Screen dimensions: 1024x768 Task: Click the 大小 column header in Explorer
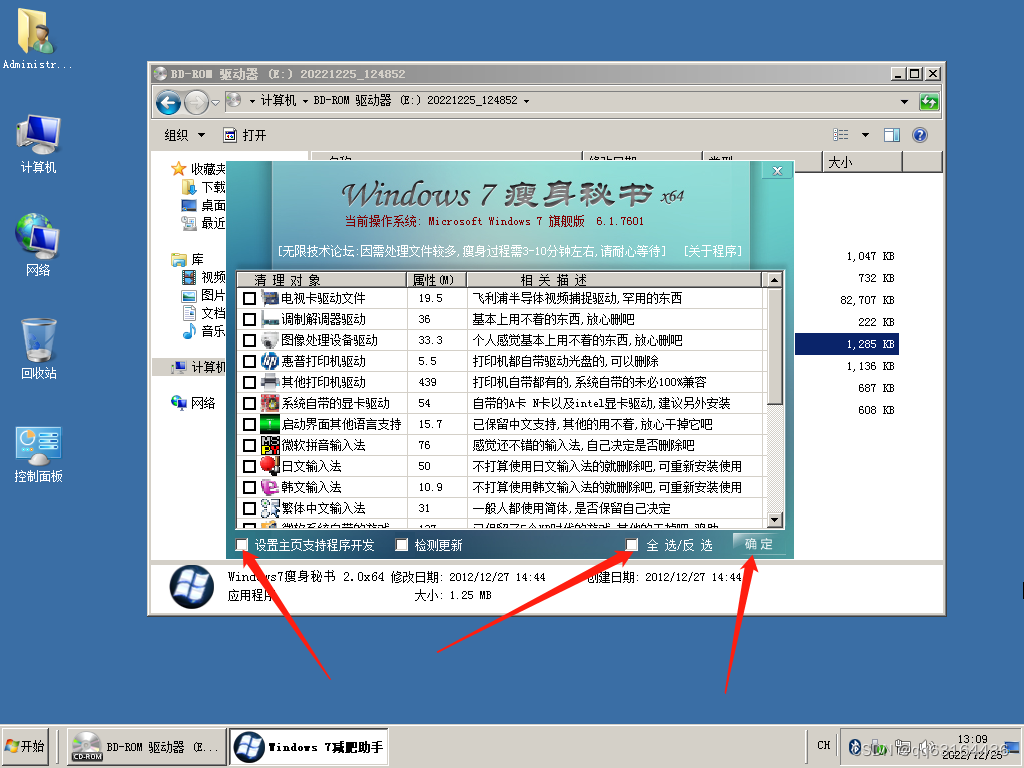861,162
